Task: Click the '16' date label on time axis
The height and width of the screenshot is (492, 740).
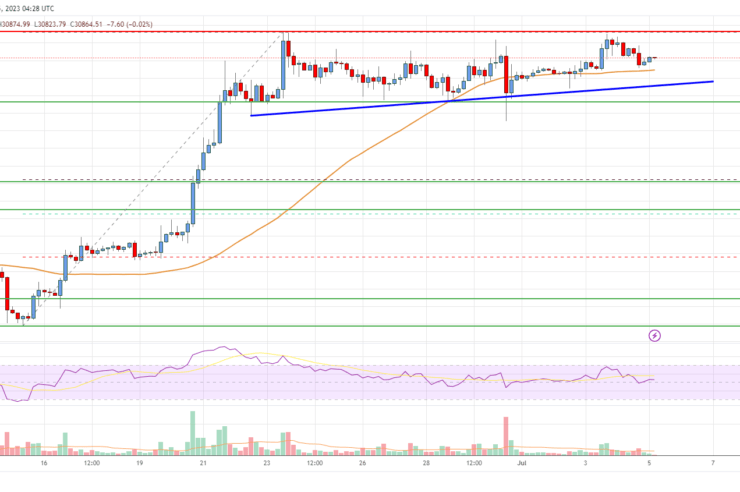Action: tap(44, 463)
